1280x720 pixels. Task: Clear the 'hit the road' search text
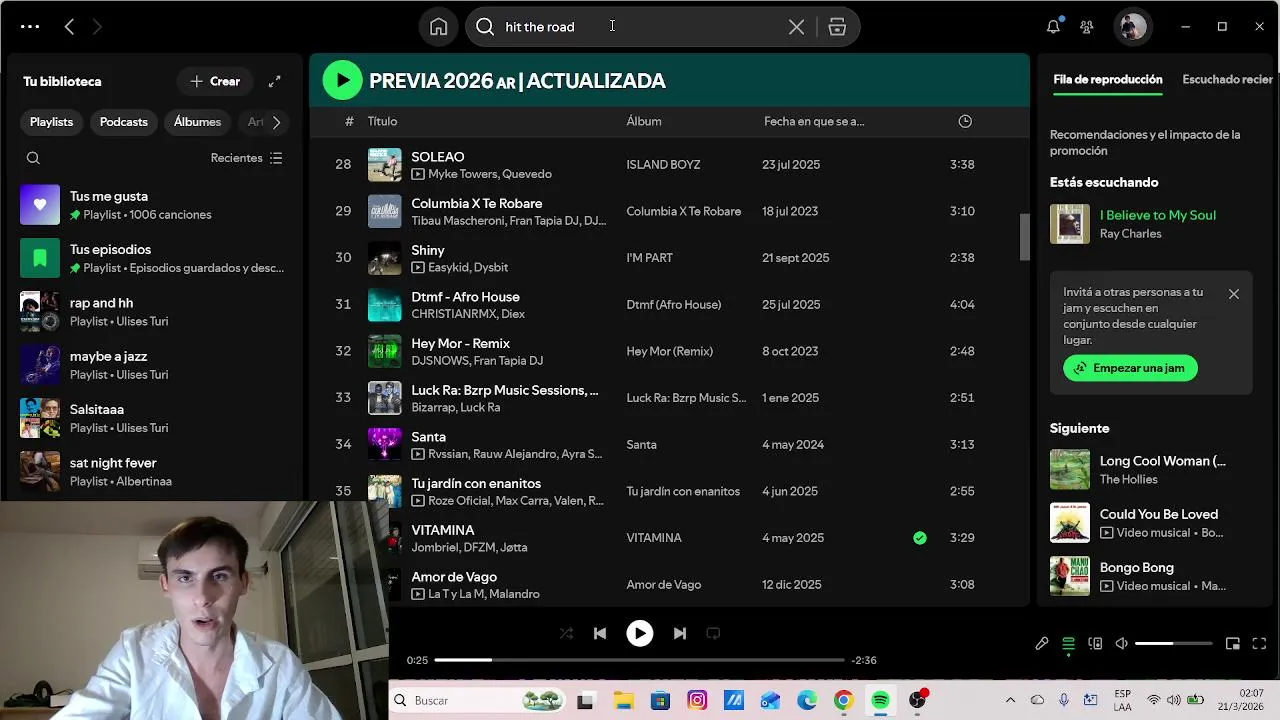coord(796,27)
